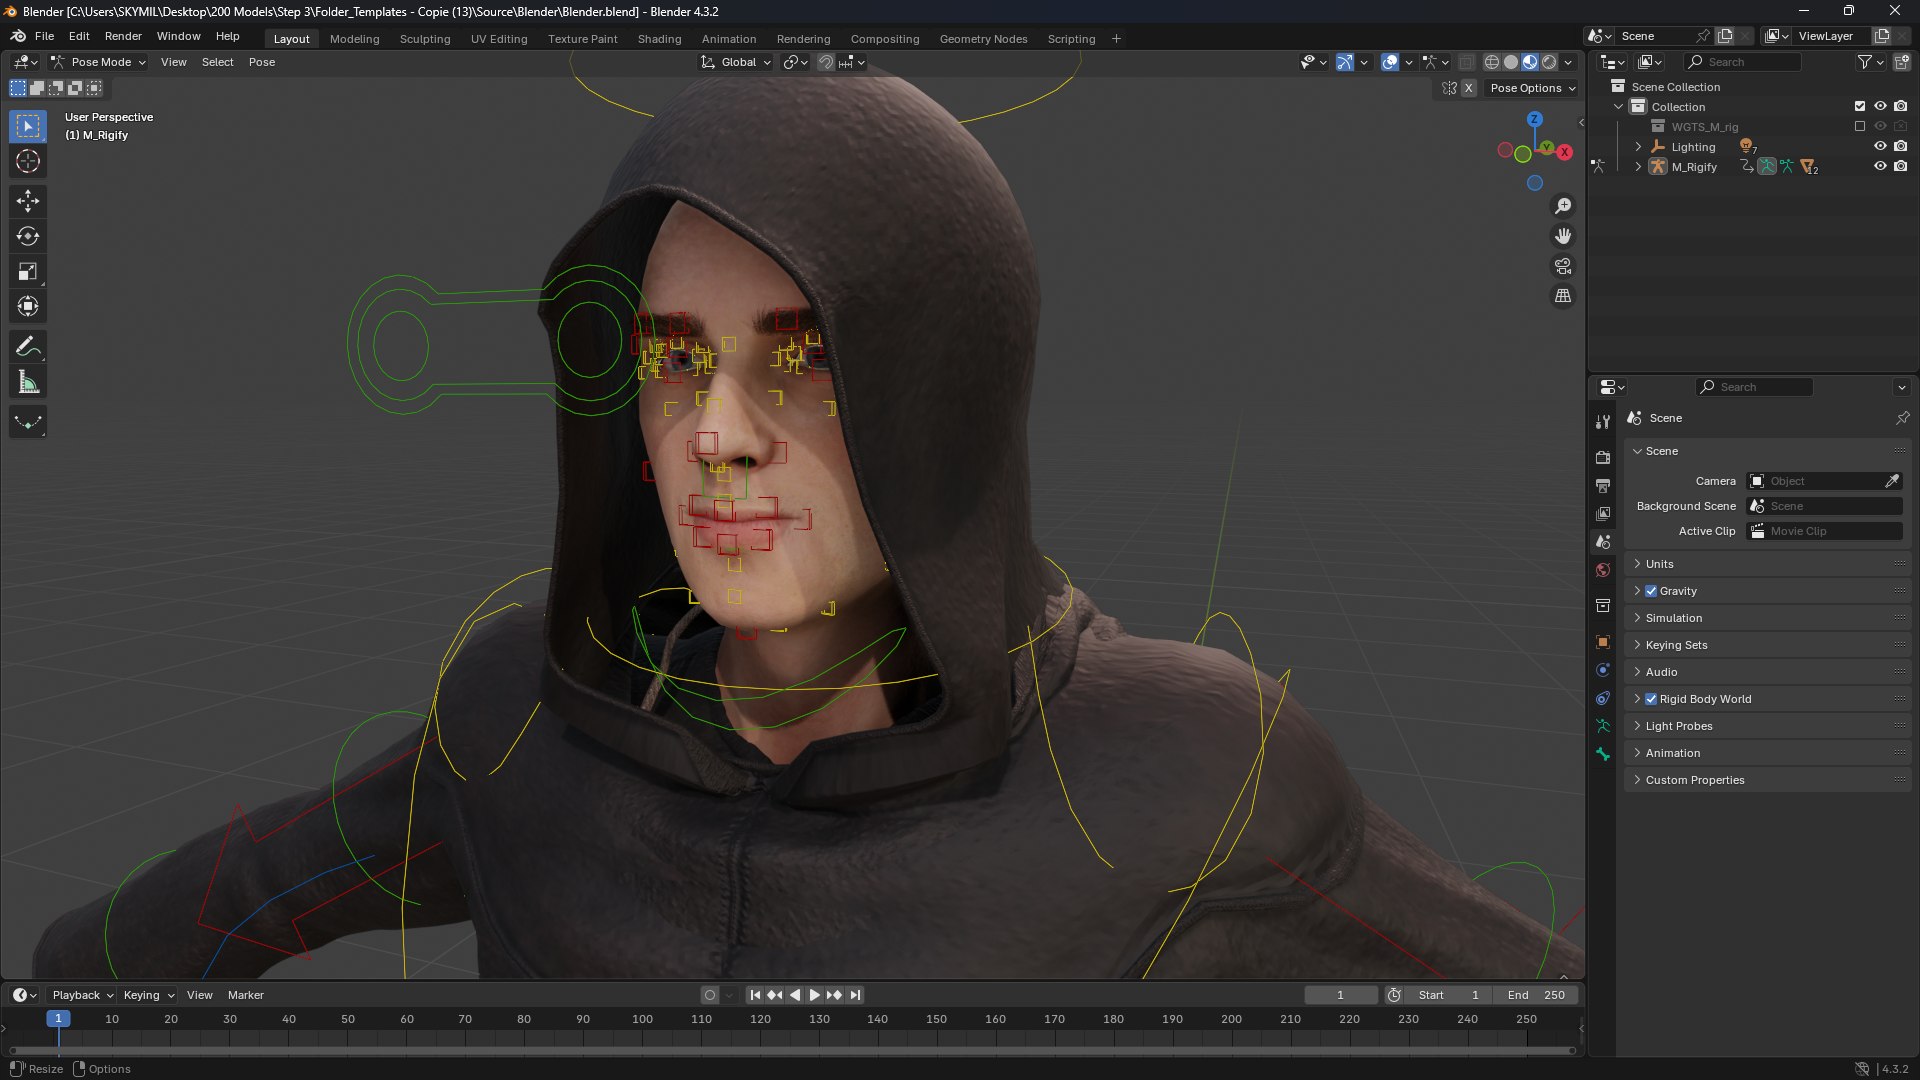
Task: Click the End frame field showing 250
Action: click(1536, 995)
